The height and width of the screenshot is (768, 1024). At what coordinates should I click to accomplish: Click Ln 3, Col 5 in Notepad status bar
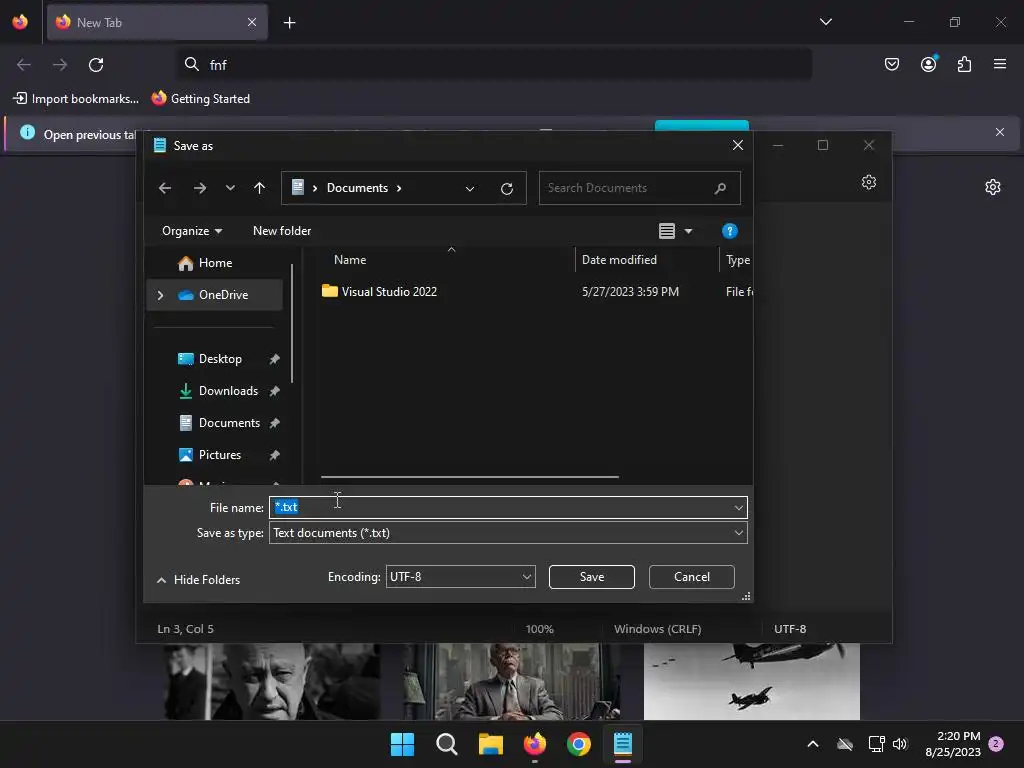[x=185, y=629]
